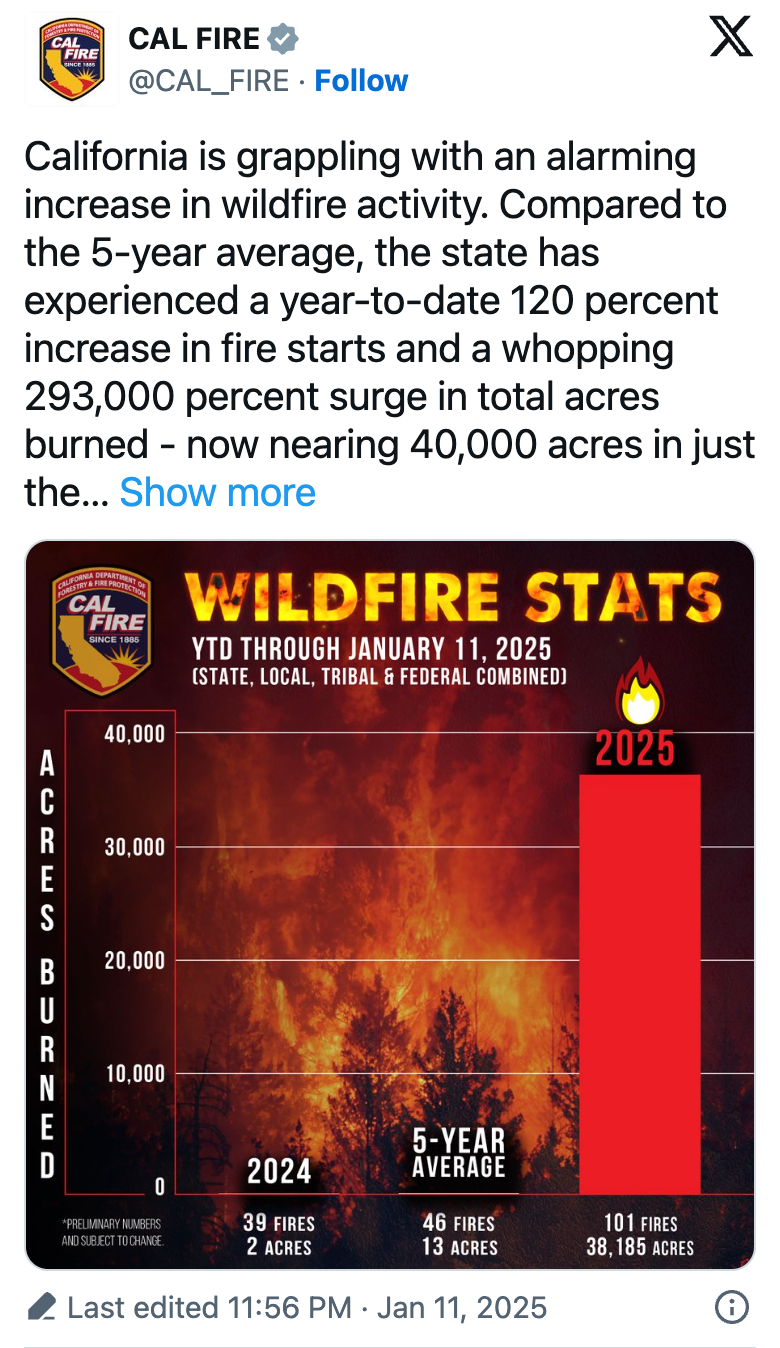Click the CAL FIRE shield logo in infographic

pos(100,633)
